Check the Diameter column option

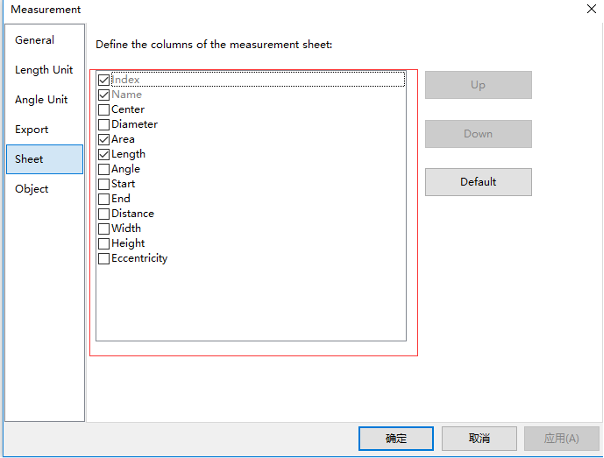click(x=104, y=125)
